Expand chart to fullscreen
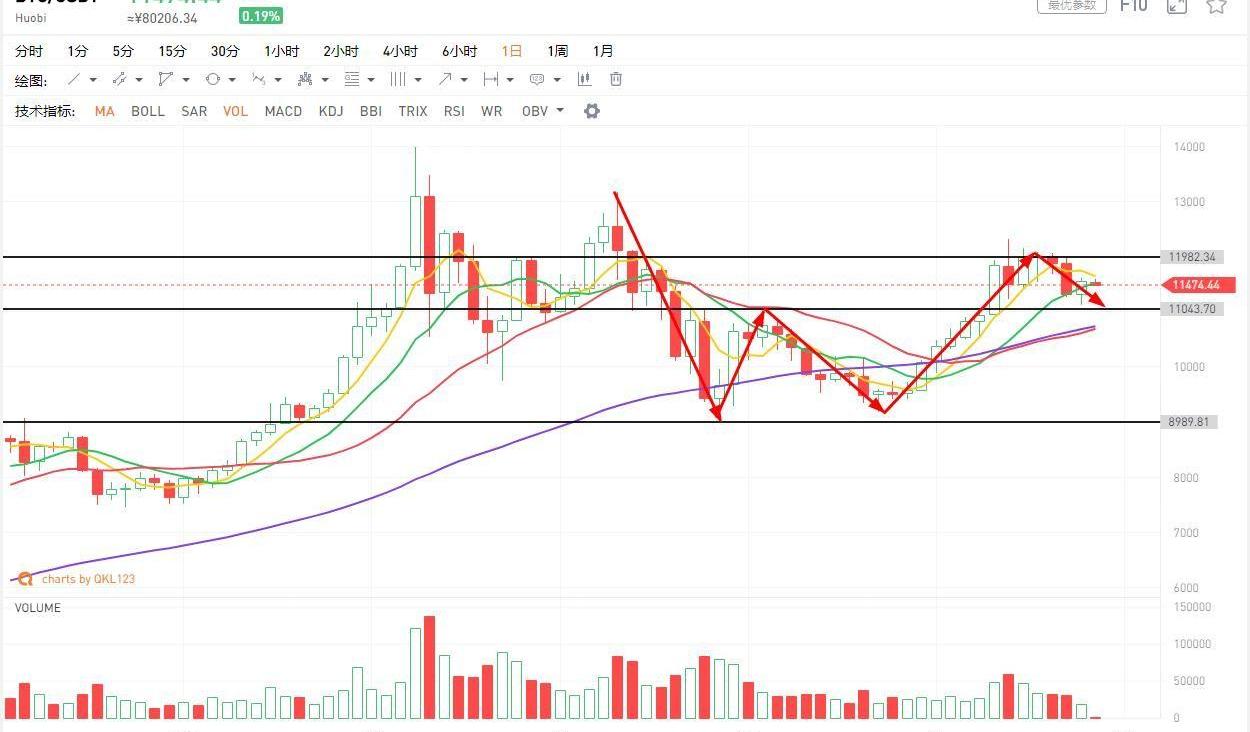The width and height of the screenshot is (1250, 732). [x=1177, y=6]
